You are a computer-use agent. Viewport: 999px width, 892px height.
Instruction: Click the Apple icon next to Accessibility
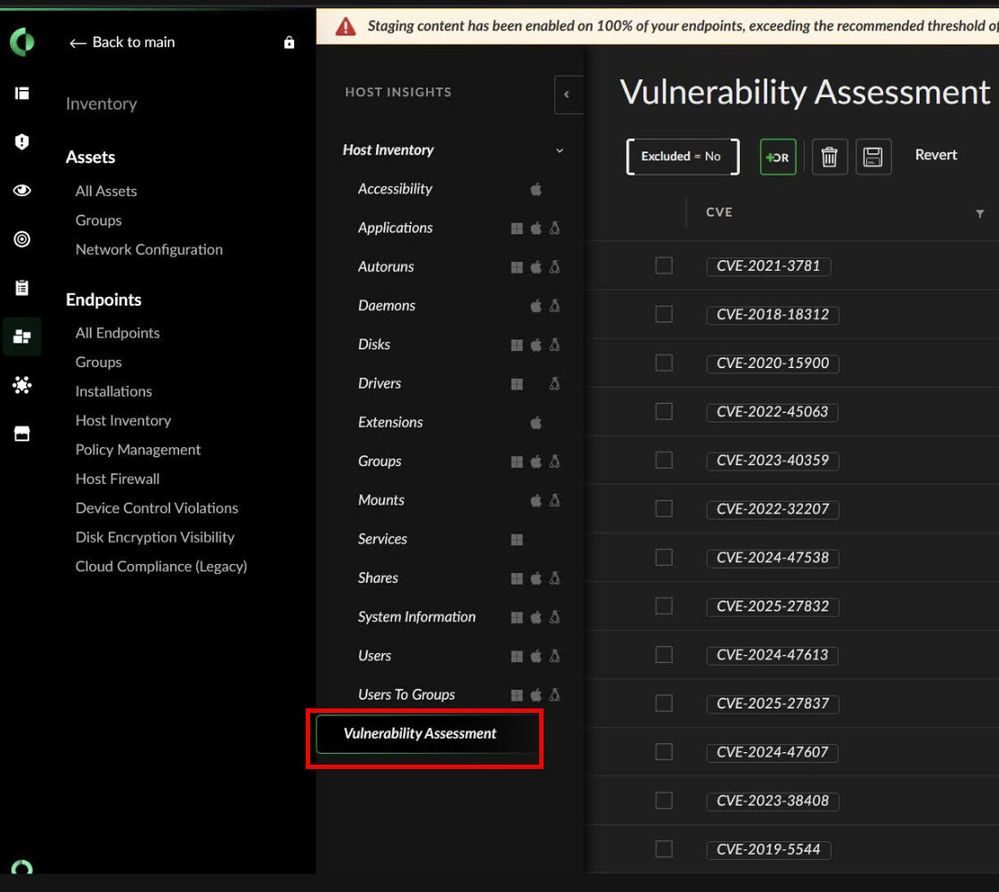536,189
